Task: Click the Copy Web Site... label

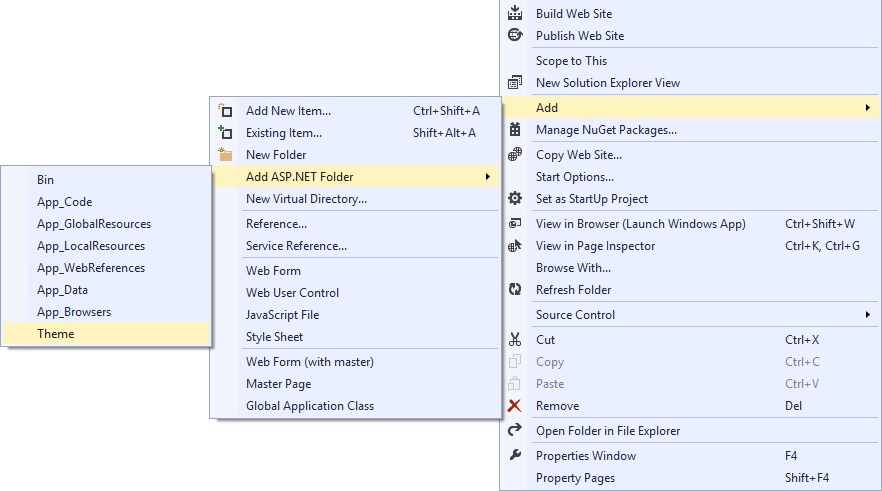Action: (579, 155)
